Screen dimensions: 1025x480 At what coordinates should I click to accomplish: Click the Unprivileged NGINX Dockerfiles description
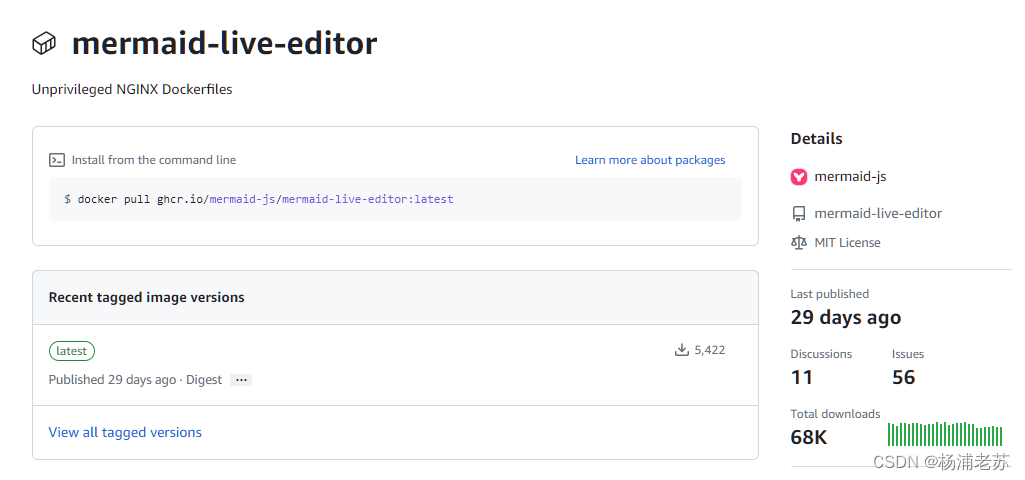(132, 90)
